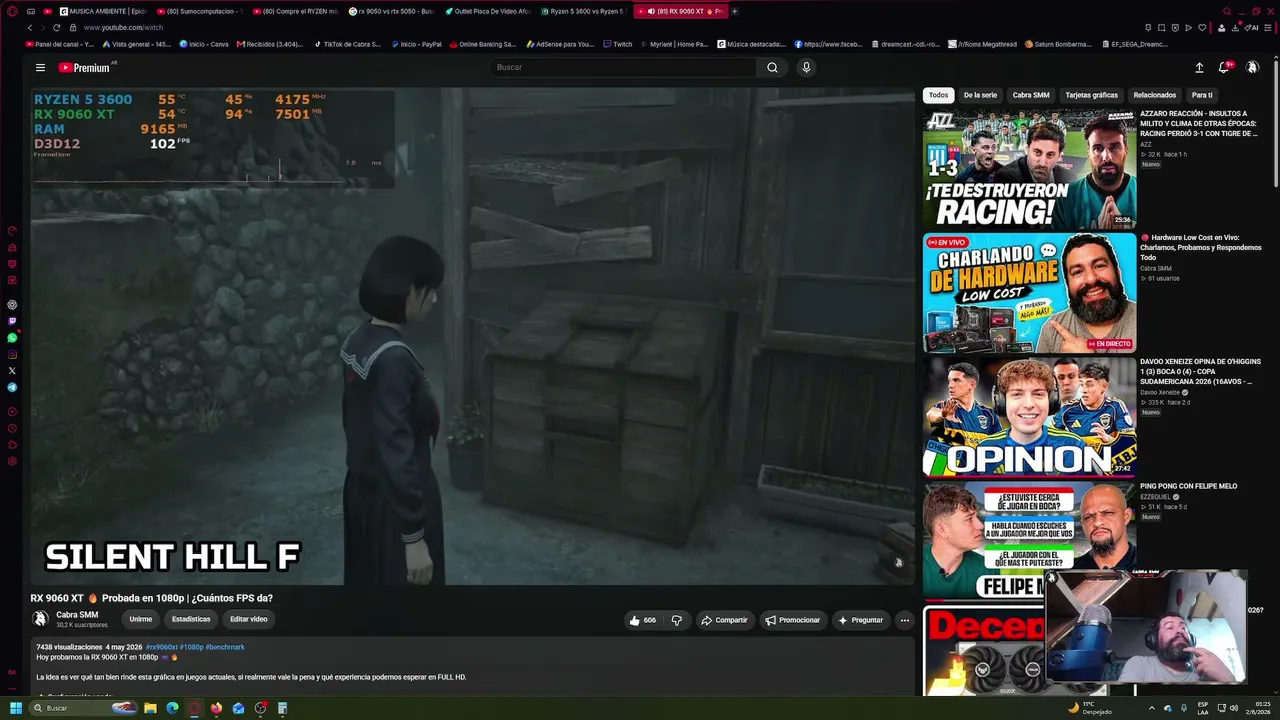Image resolution: width=1280 pixels, height=720 pixels.
Task: Open 'TikTok de Cabra S...' bookmark
Action: 348,44
